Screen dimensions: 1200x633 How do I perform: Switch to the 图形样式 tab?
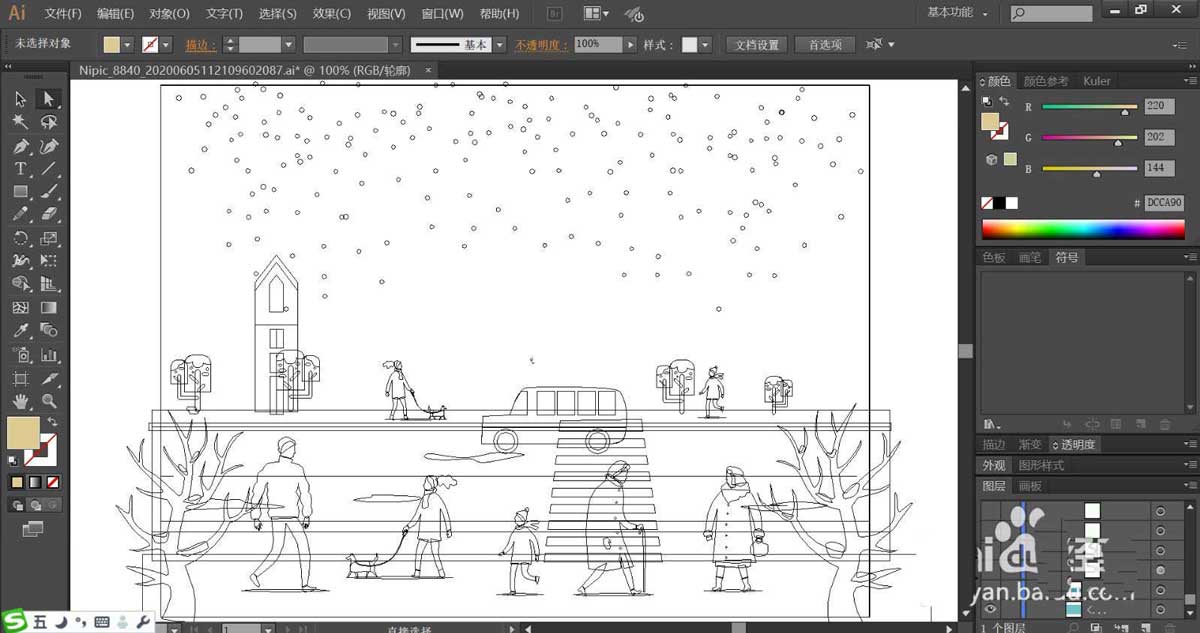tap(1041, 465)
